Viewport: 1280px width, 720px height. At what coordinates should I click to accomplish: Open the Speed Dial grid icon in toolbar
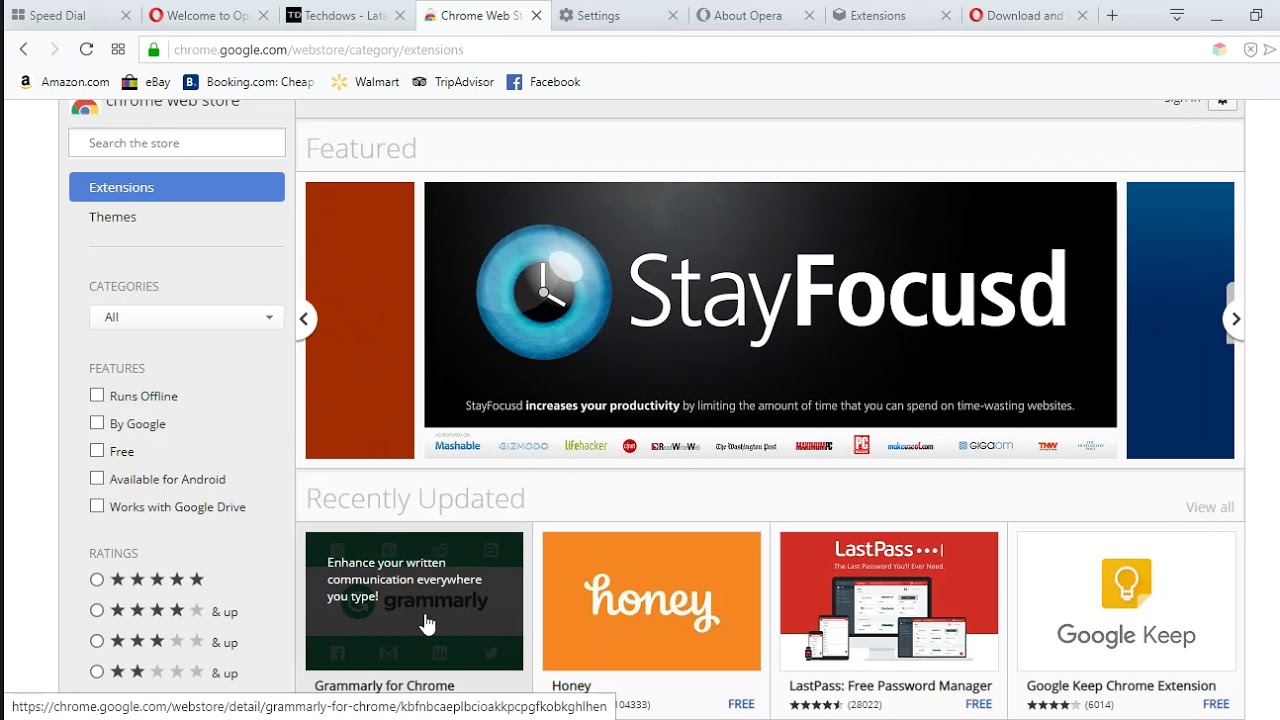point(118,49)
